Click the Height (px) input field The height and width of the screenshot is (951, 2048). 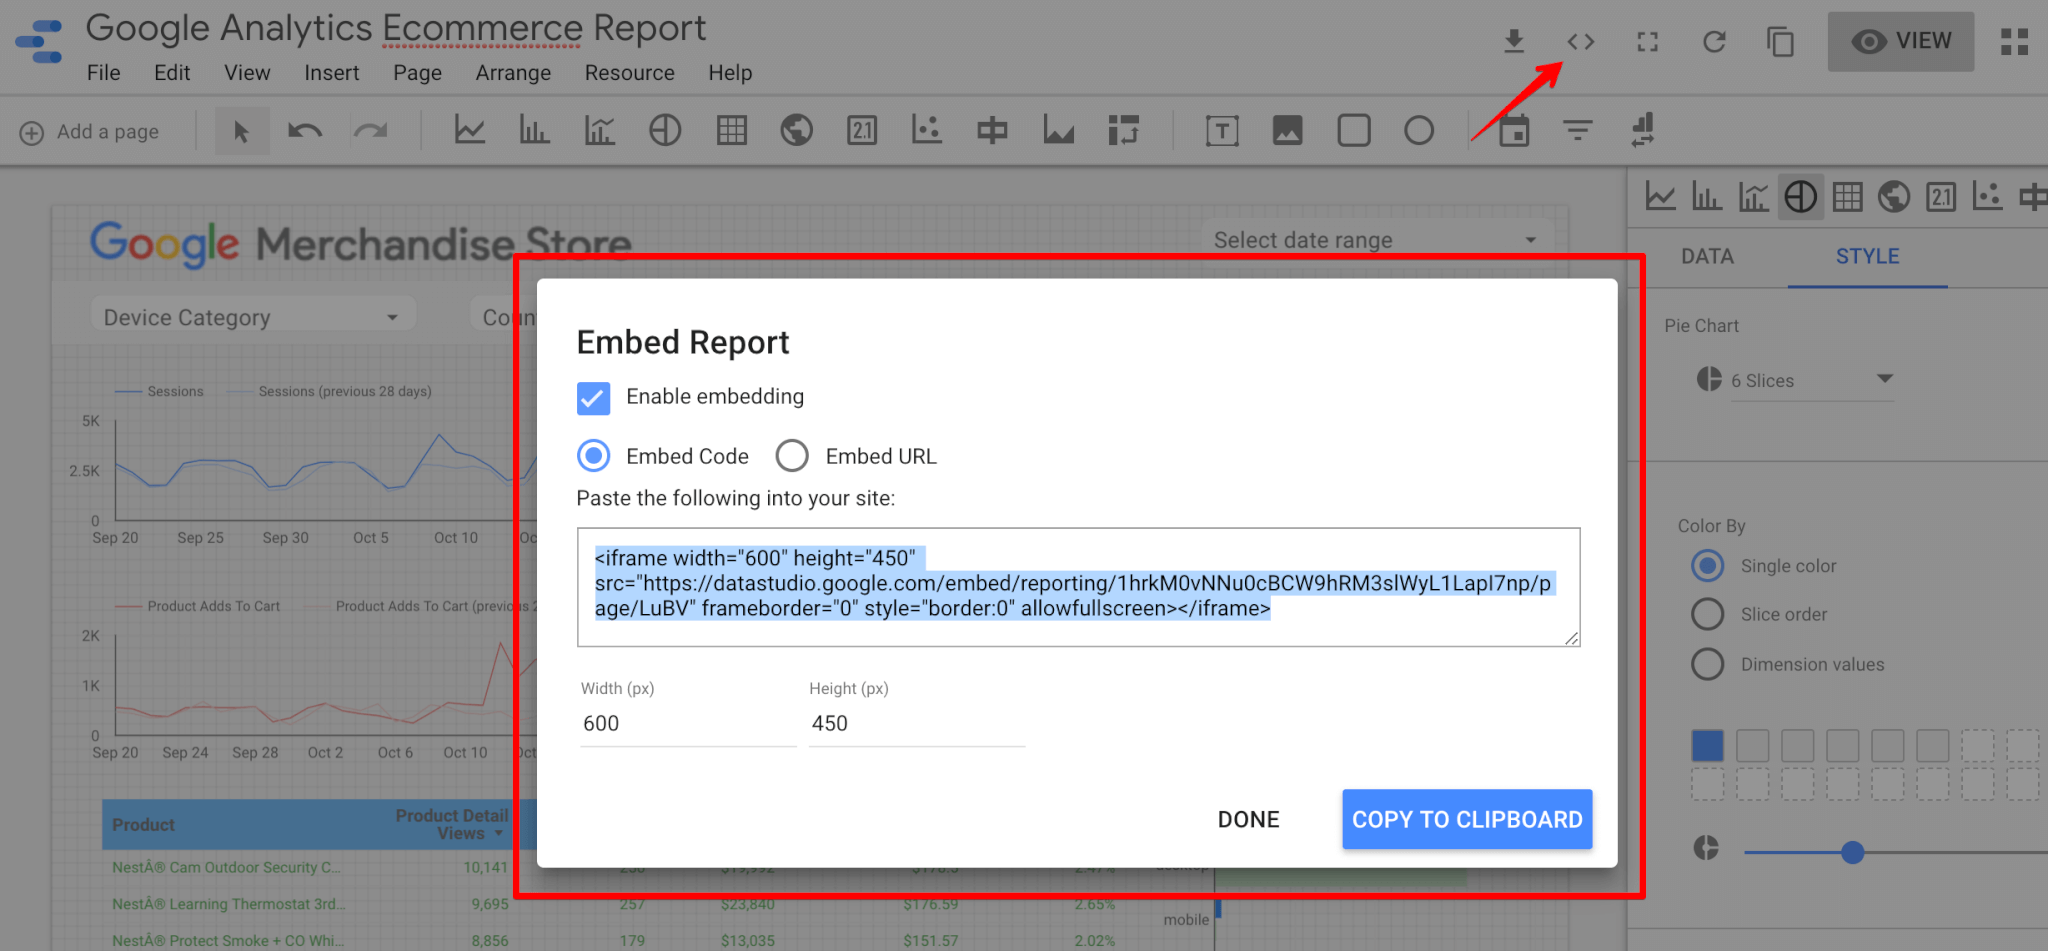(x=917, y=723)
